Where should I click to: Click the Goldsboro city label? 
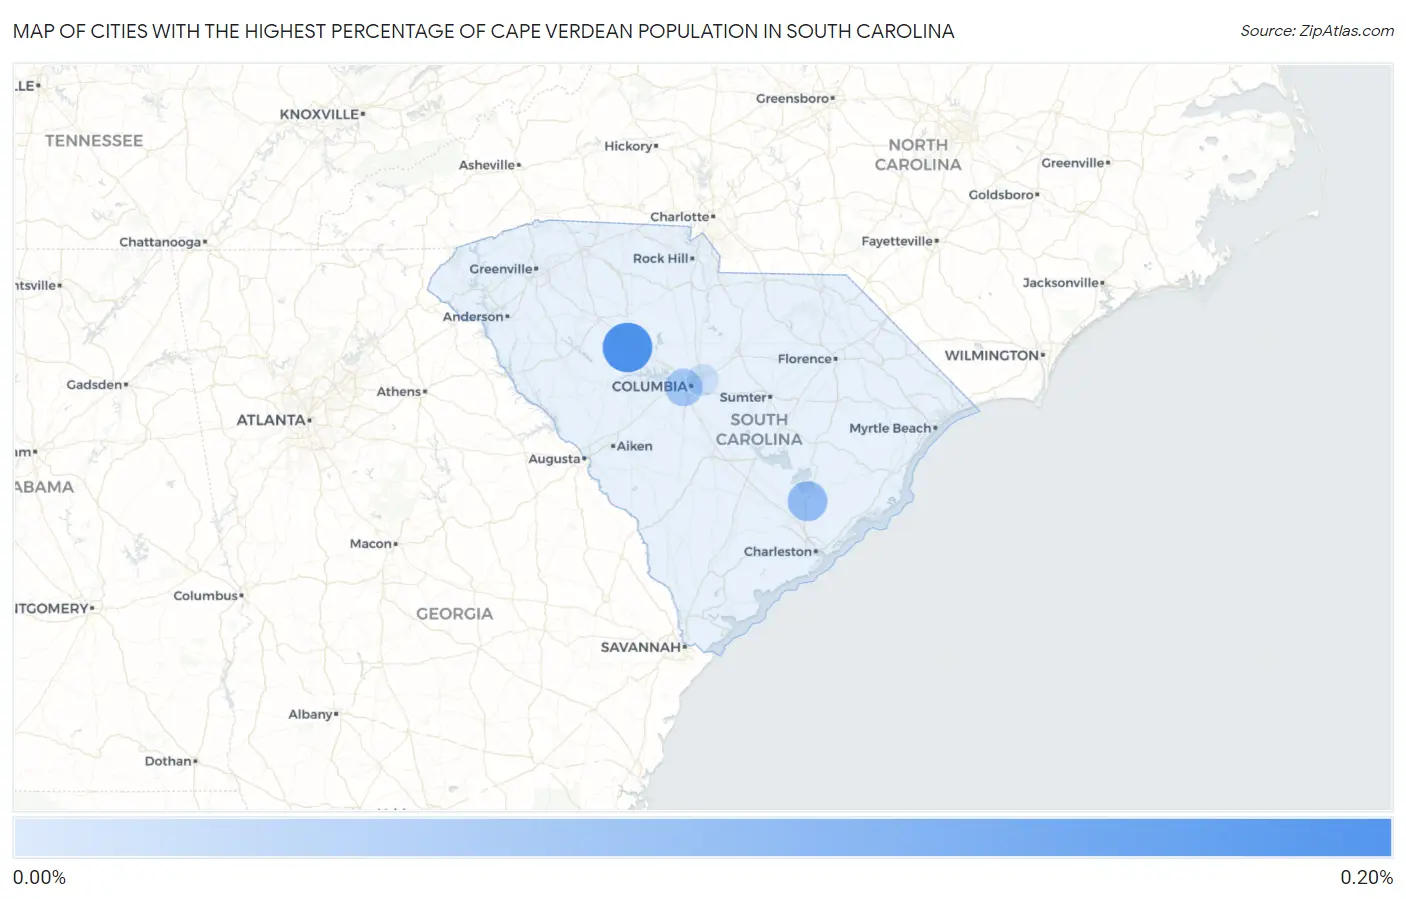point(1001,195)
